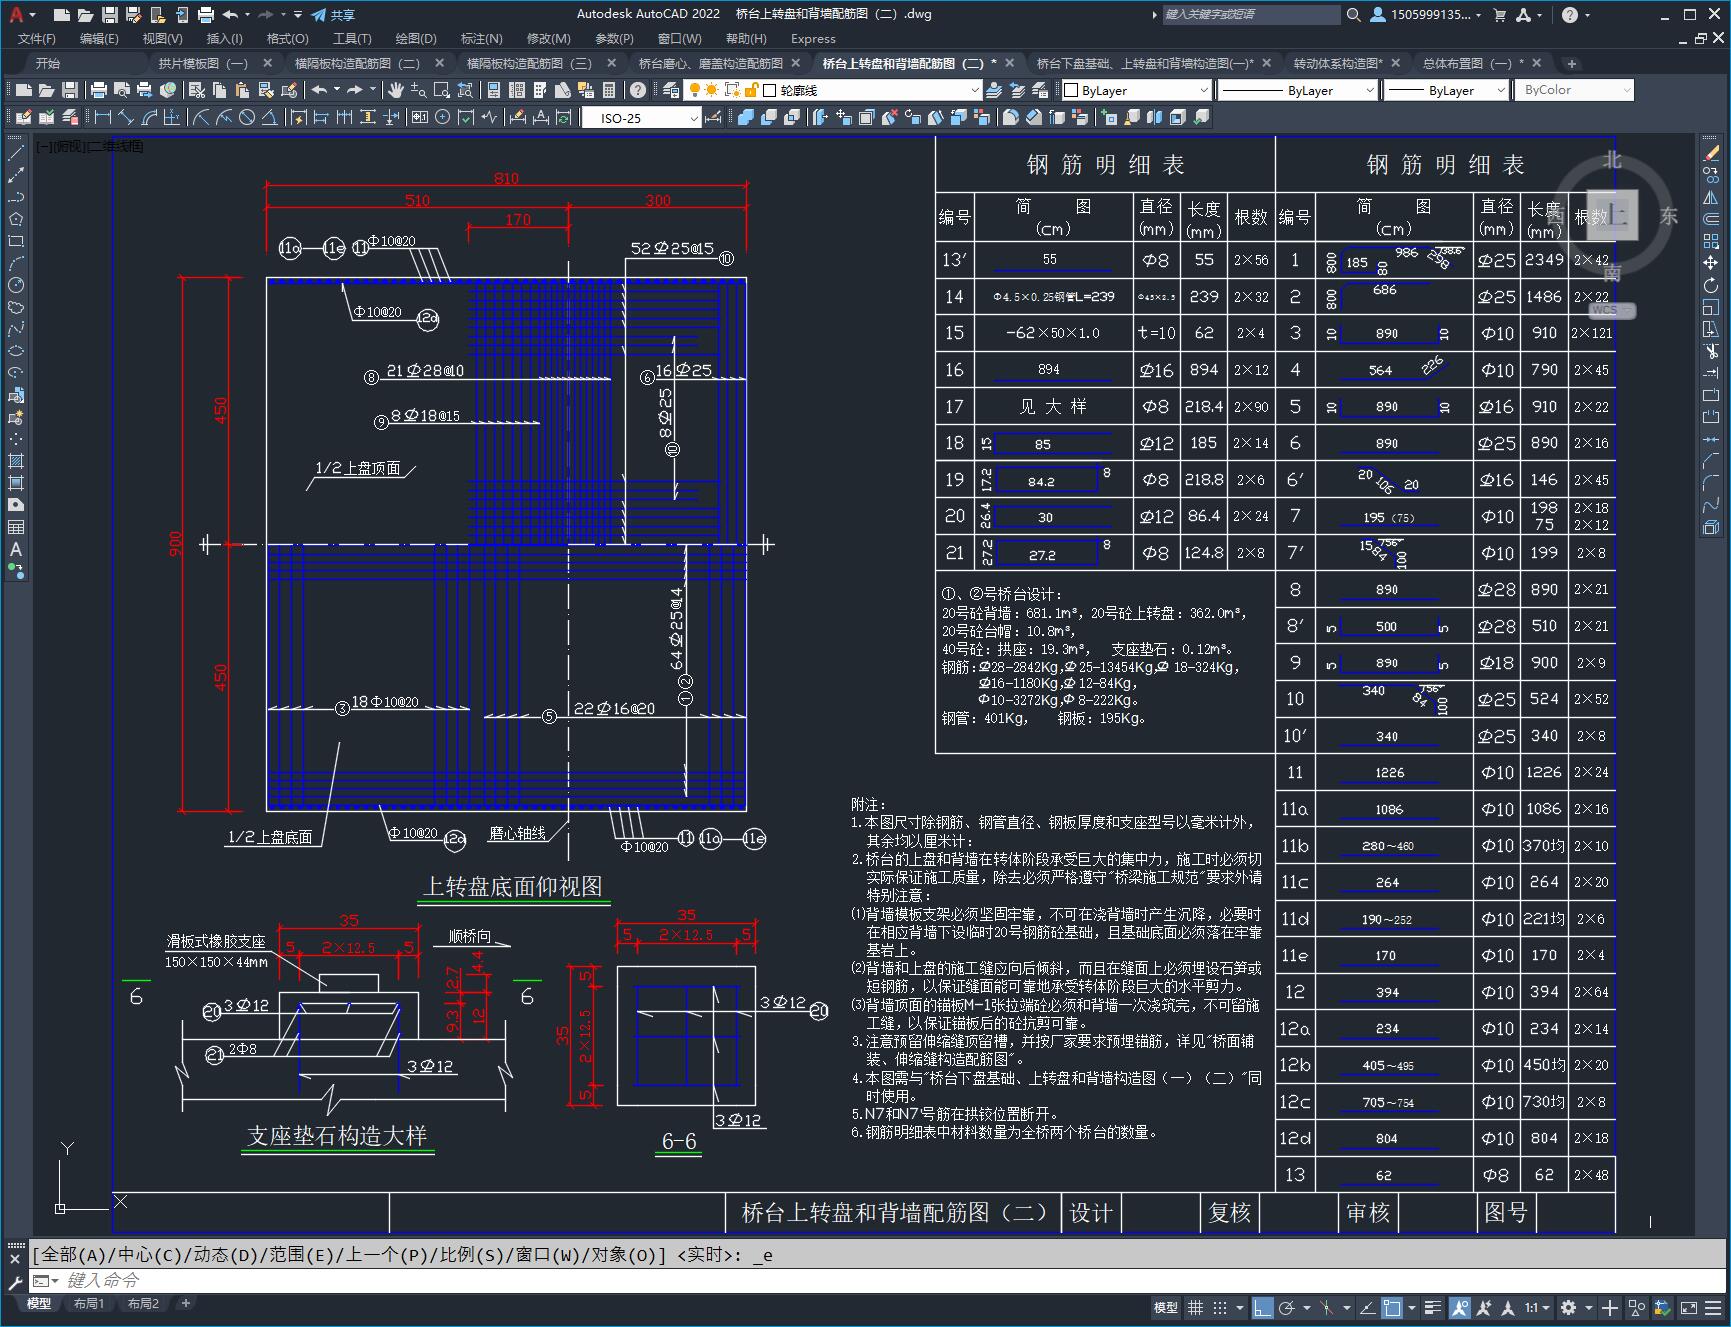Click the ViewCube top face 上
Screen dimensions: 1731x1327
coord(1613,215)
